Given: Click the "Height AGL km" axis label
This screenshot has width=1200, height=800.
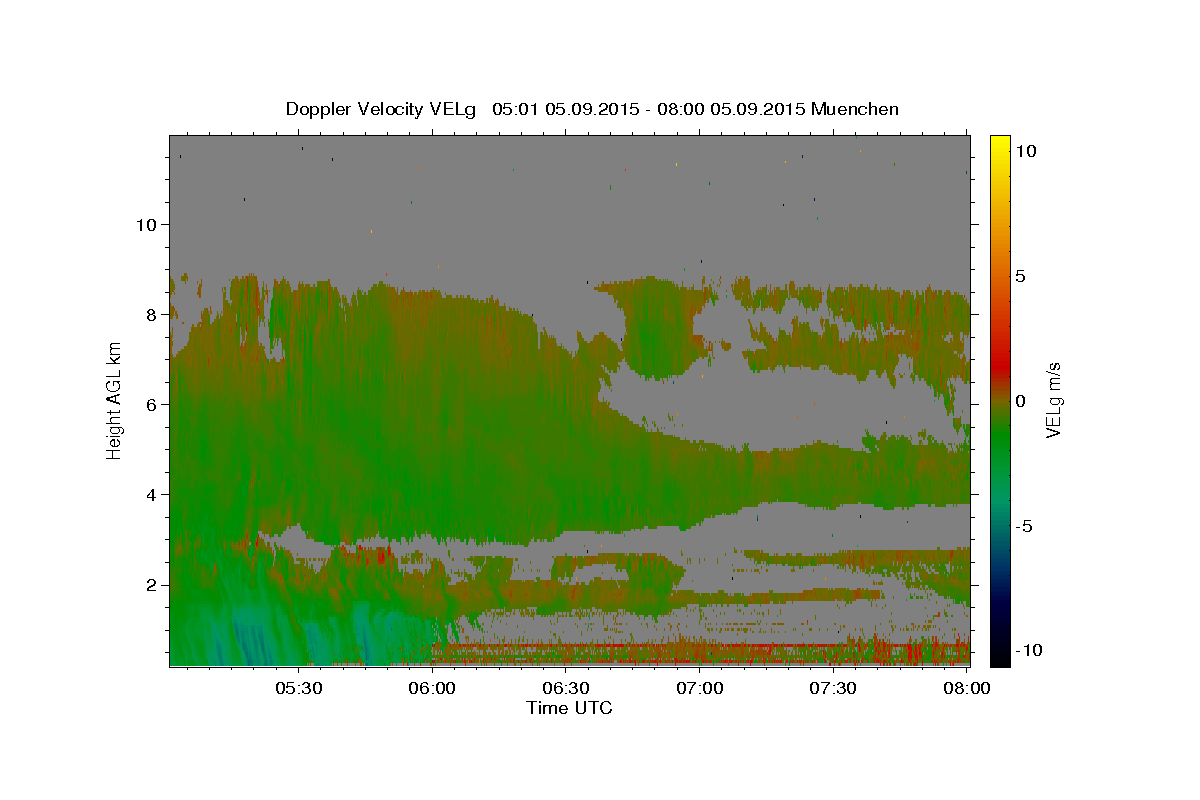Looking at the screenshot, I should [x=115, y=400].
